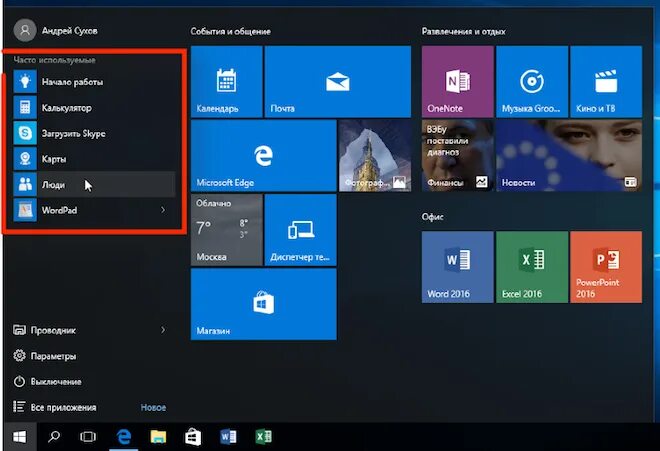The width and height of the screenshot is (660, 451).
Task: Open the Диспетчер телефонов tile
Action: point(301,230)
